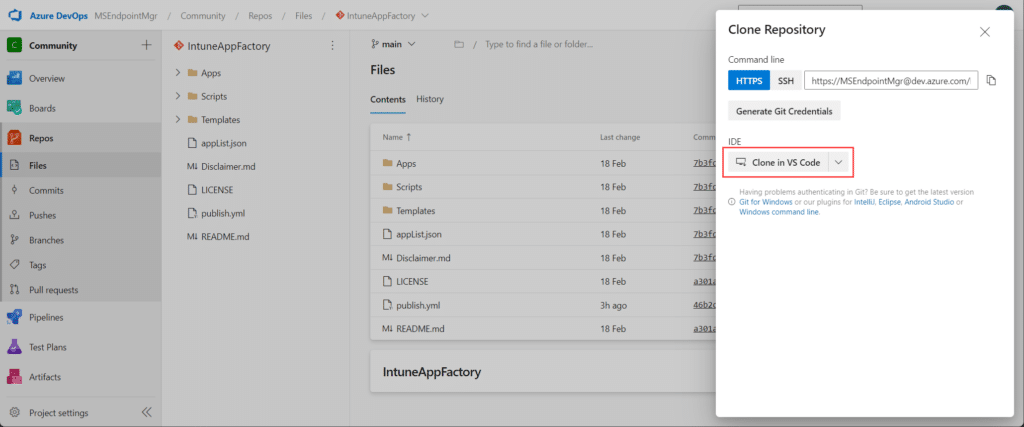The image size is (1024, 427).
Task: Expand the Scripts folder in tree
Action: click(x=177, y=96)
